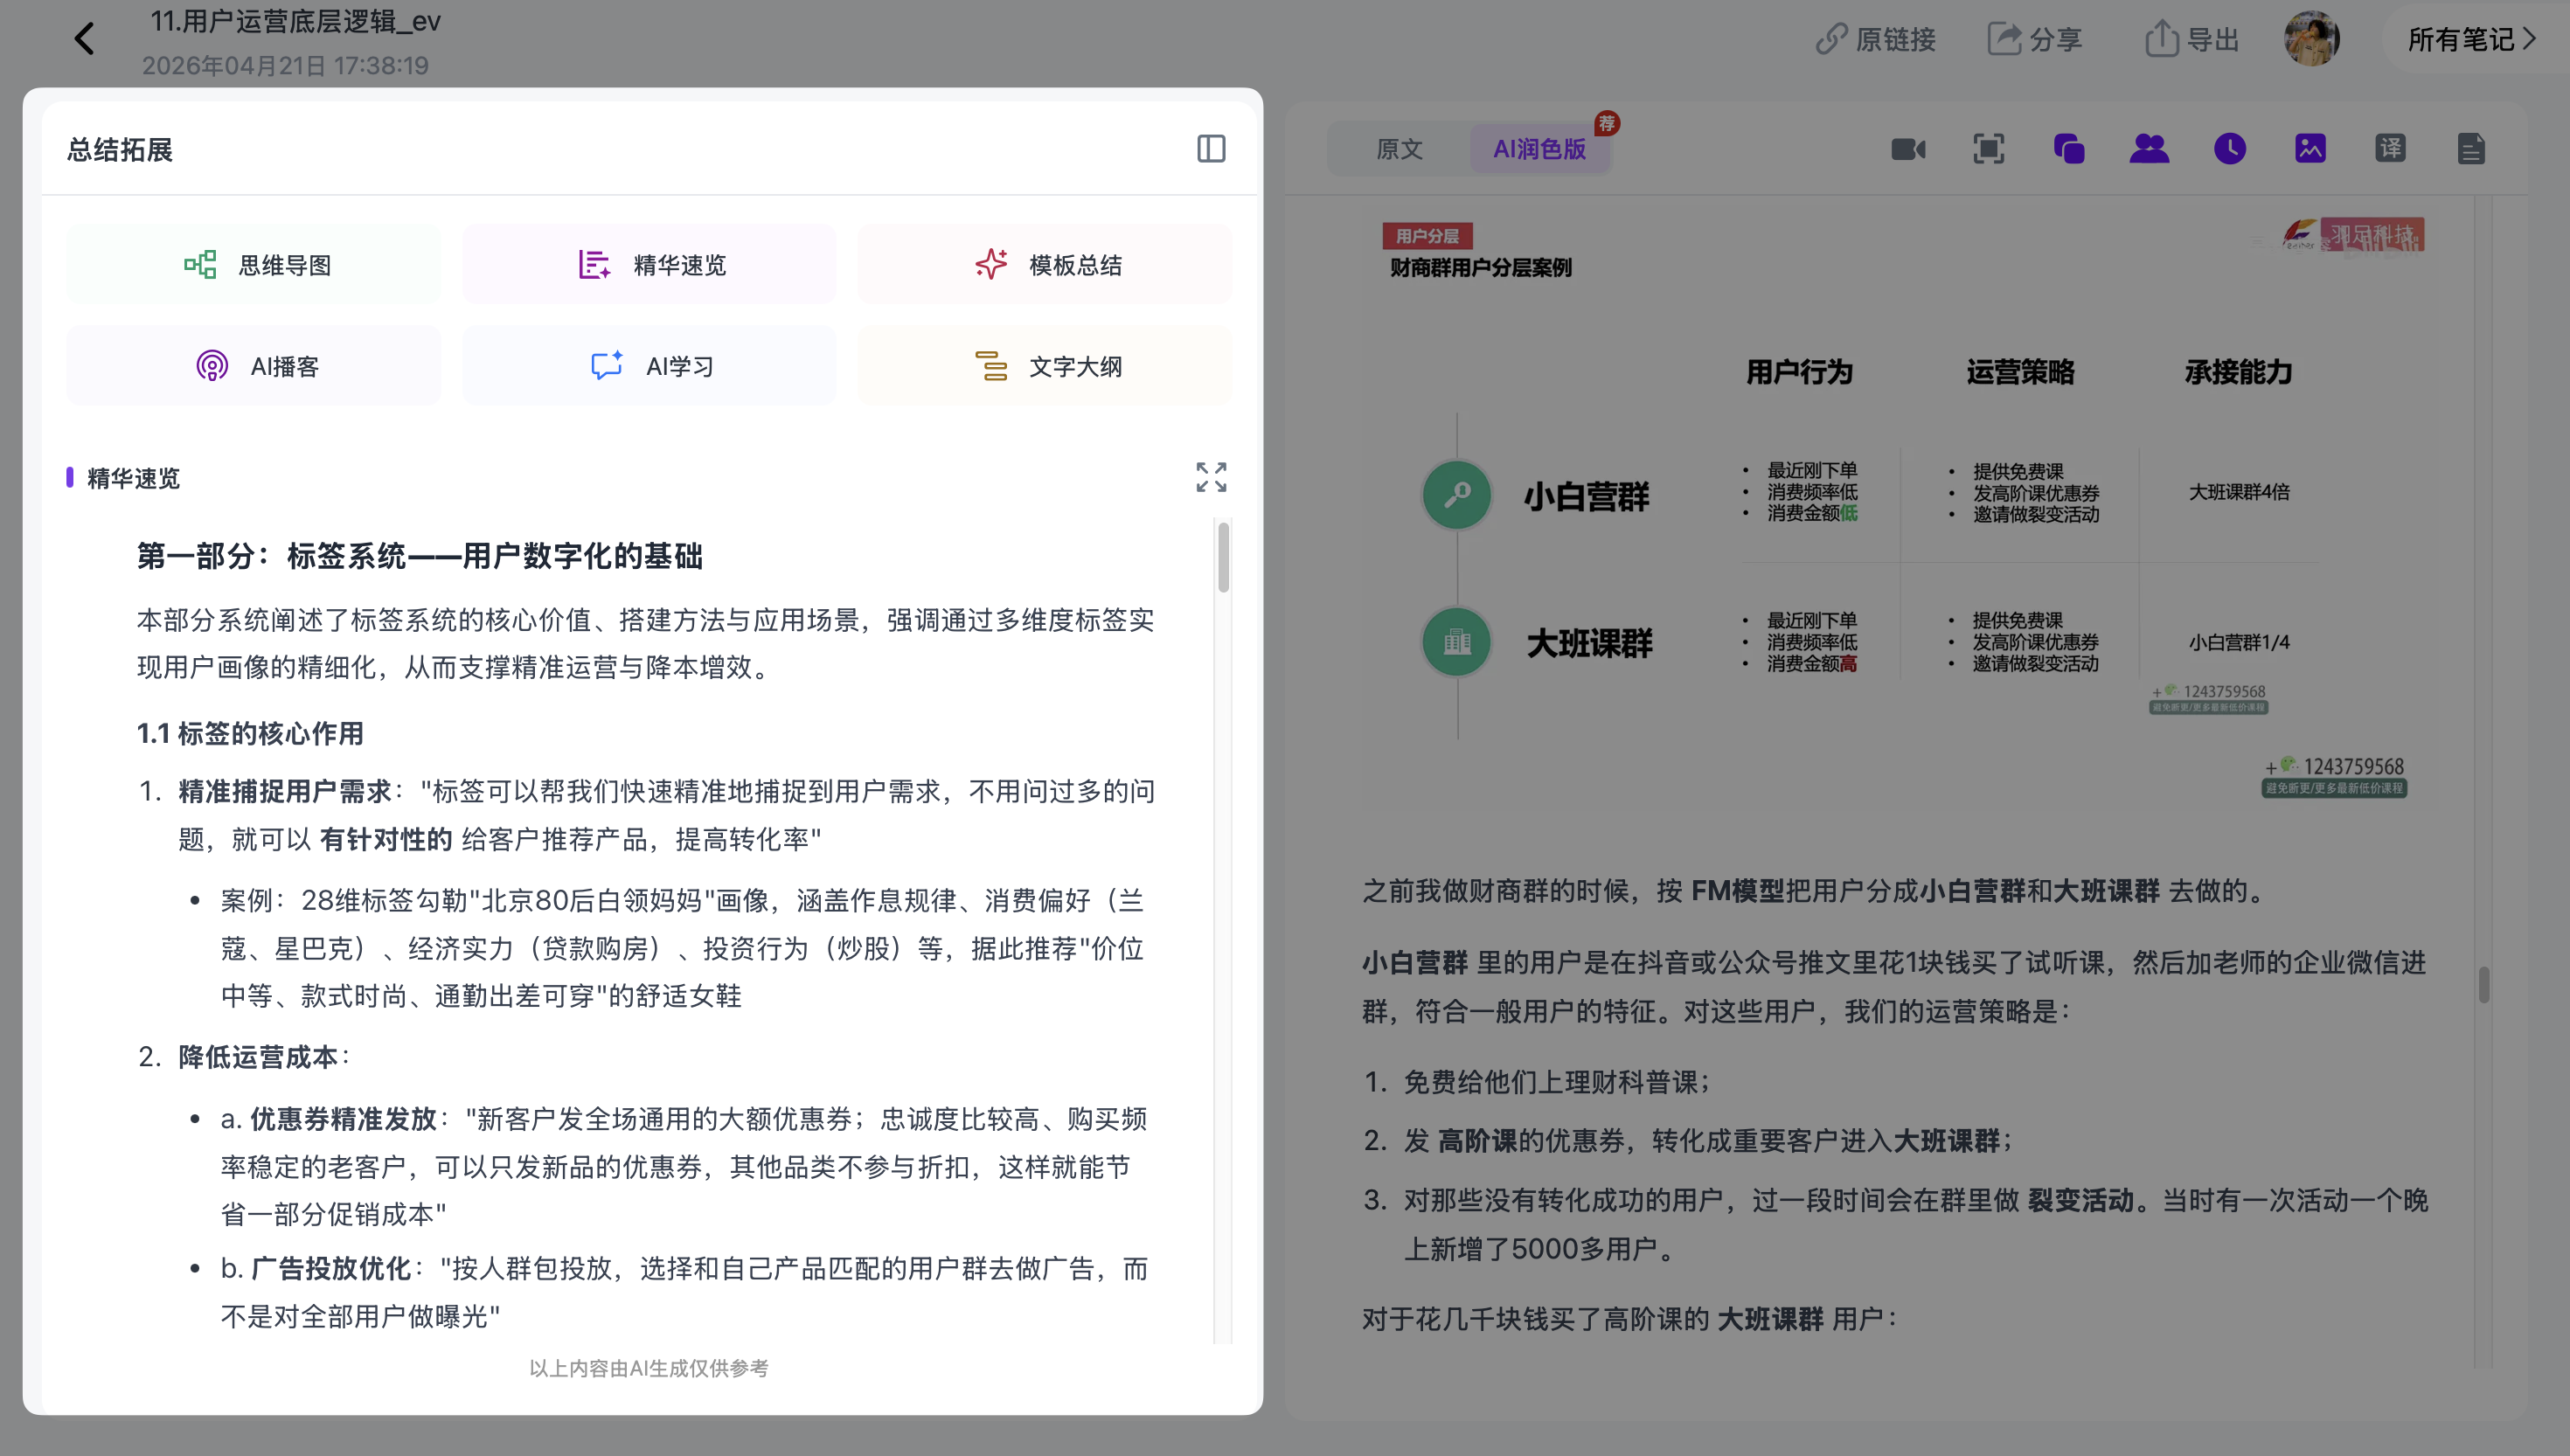This screenshot has height=1456, width=2570.
Task: Click the 分享 share button
Action: pyautogui.click(x=2035, y=39)
